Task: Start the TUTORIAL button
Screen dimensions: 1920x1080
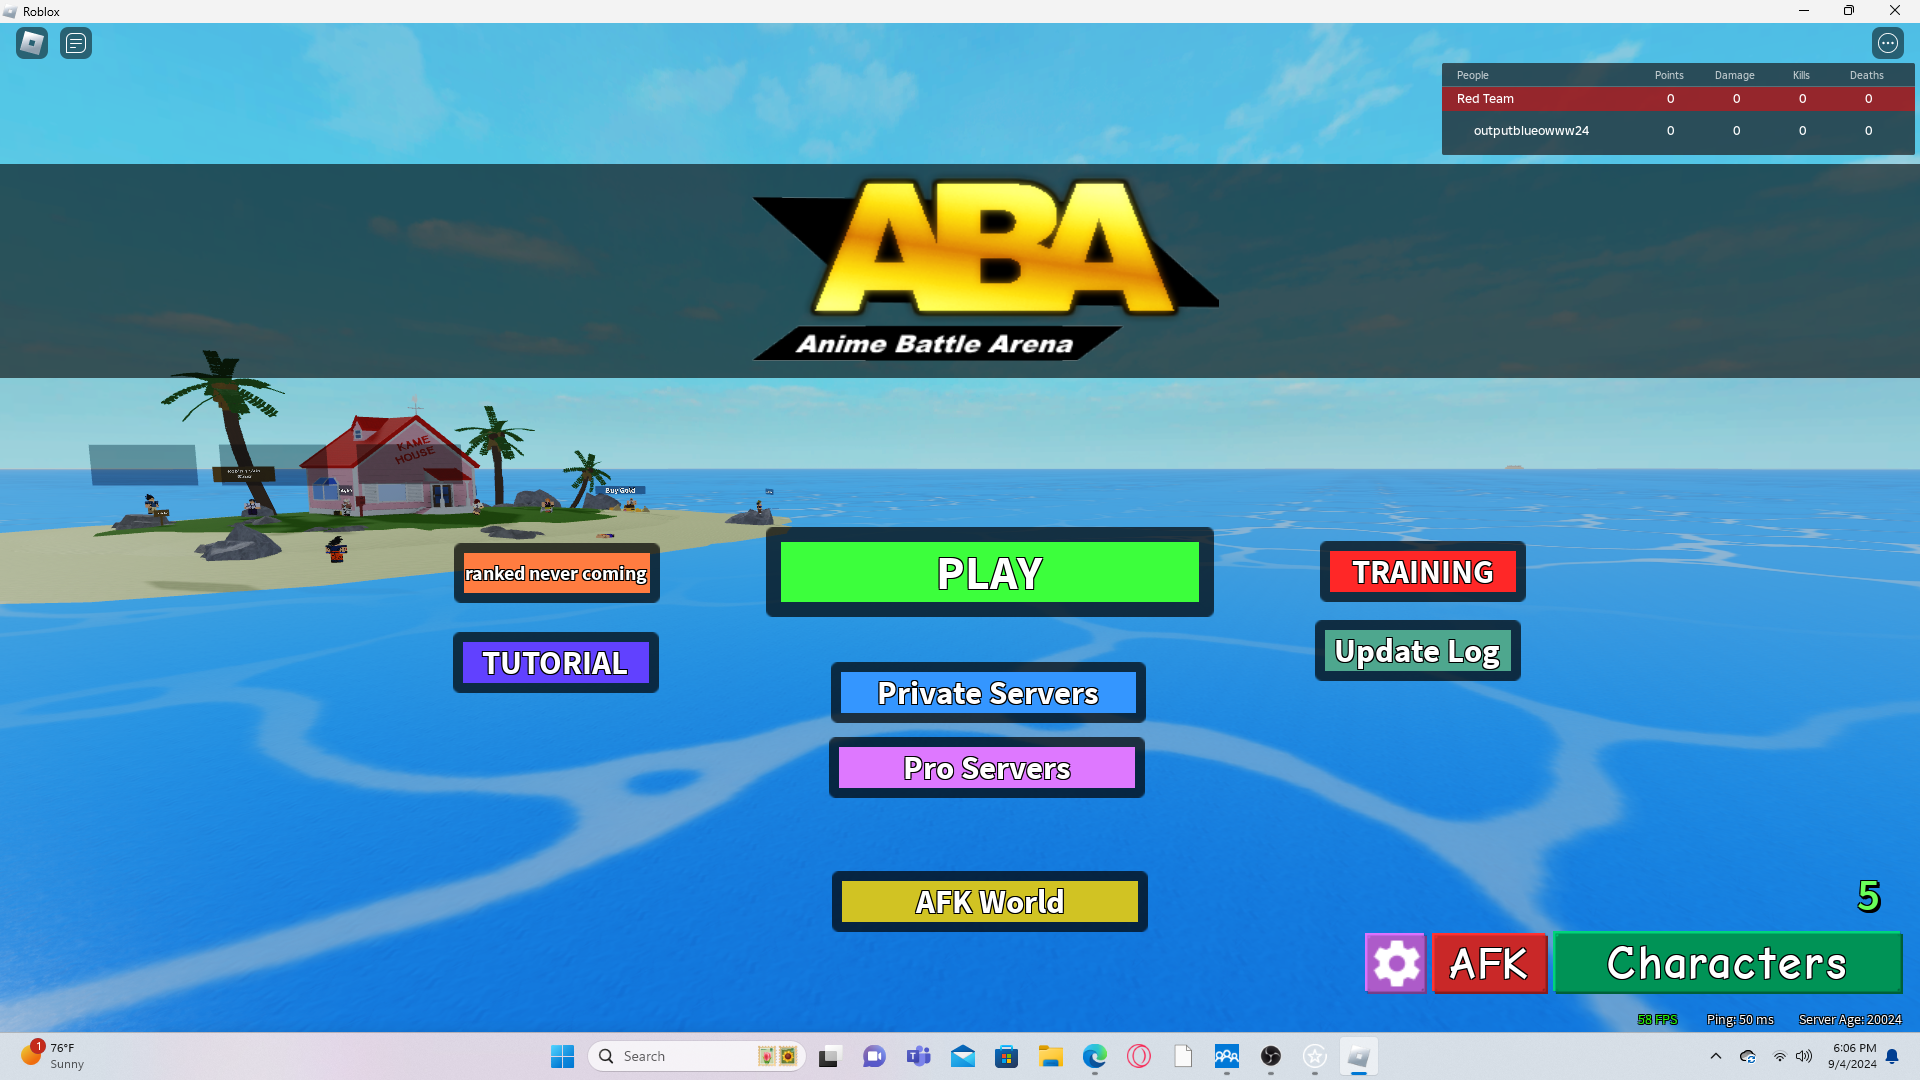Action: click(x=555, y=663)
